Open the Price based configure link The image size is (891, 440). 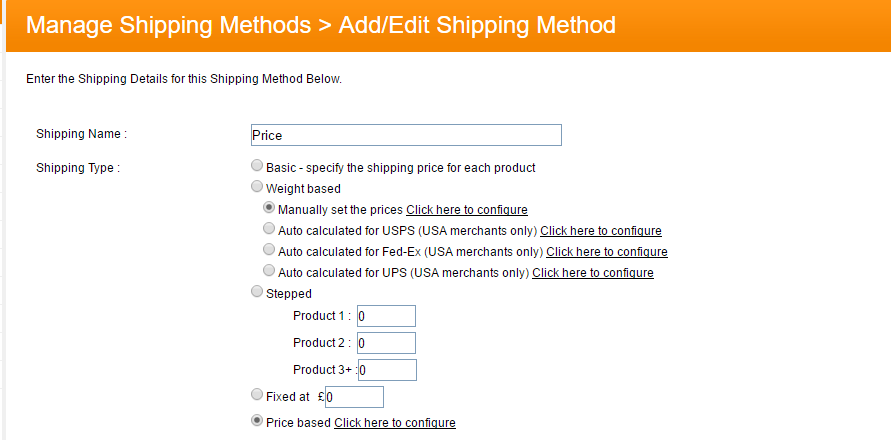click(x=394, y=423)
